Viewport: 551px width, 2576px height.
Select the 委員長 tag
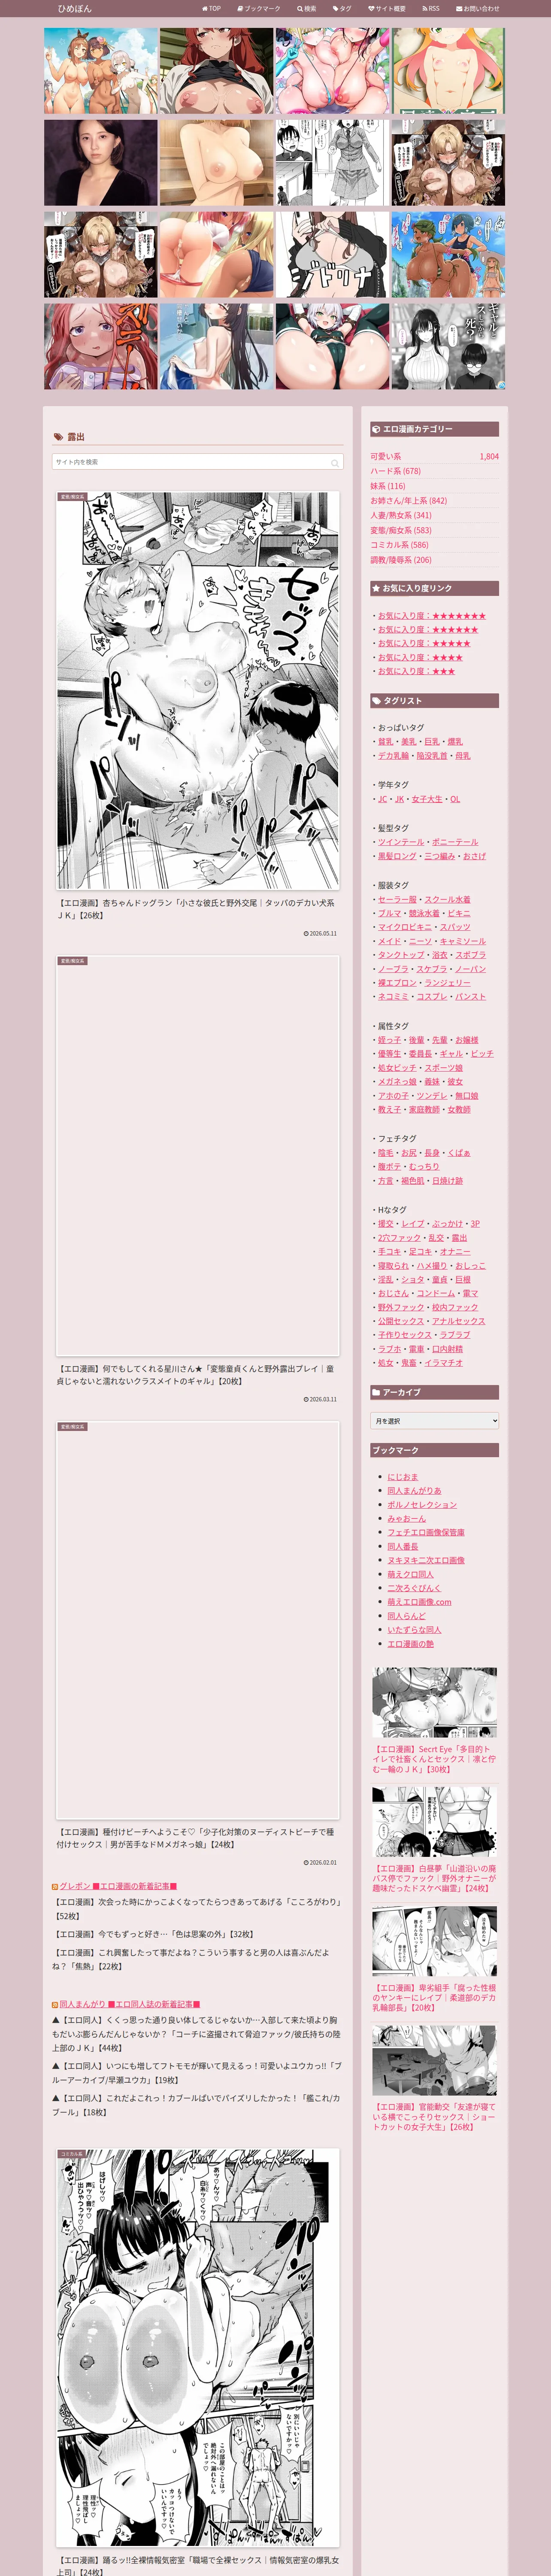point(420,1054)
